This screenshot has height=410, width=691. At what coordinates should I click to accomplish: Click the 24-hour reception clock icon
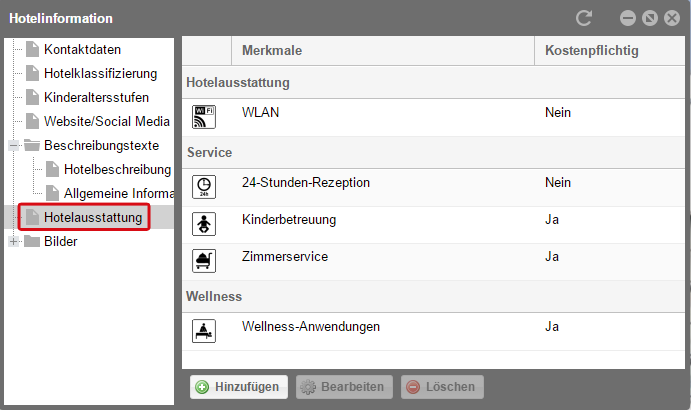click(x=204, y=187)
